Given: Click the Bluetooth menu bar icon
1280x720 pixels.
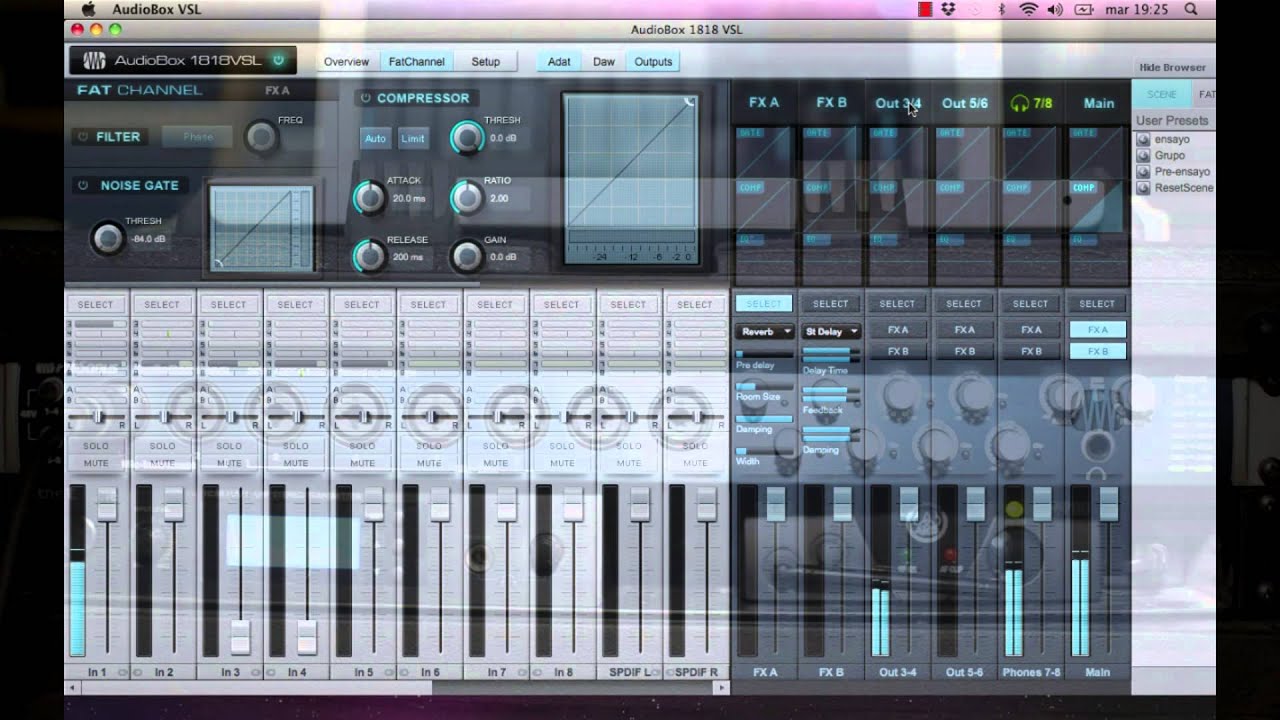Looking at the screenshot, I should (x=1002, y=9).
